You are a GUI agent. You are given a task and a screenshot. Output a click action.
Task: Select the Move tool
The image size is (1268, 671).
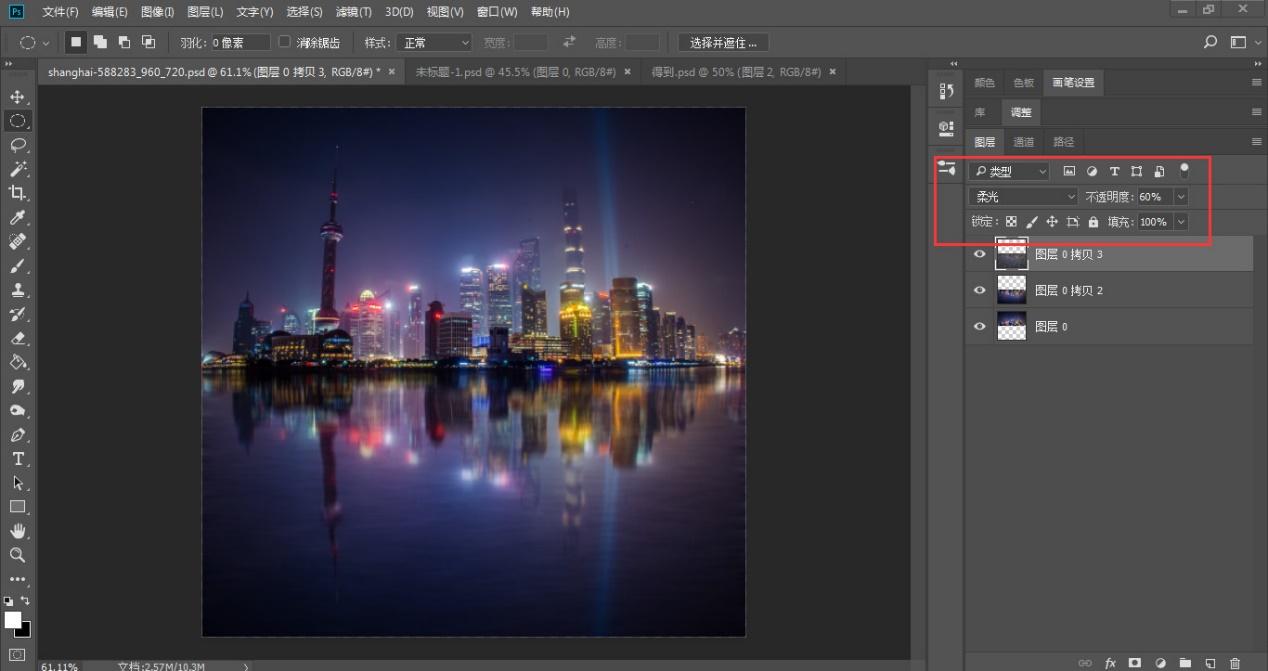(x=18, y=97)
